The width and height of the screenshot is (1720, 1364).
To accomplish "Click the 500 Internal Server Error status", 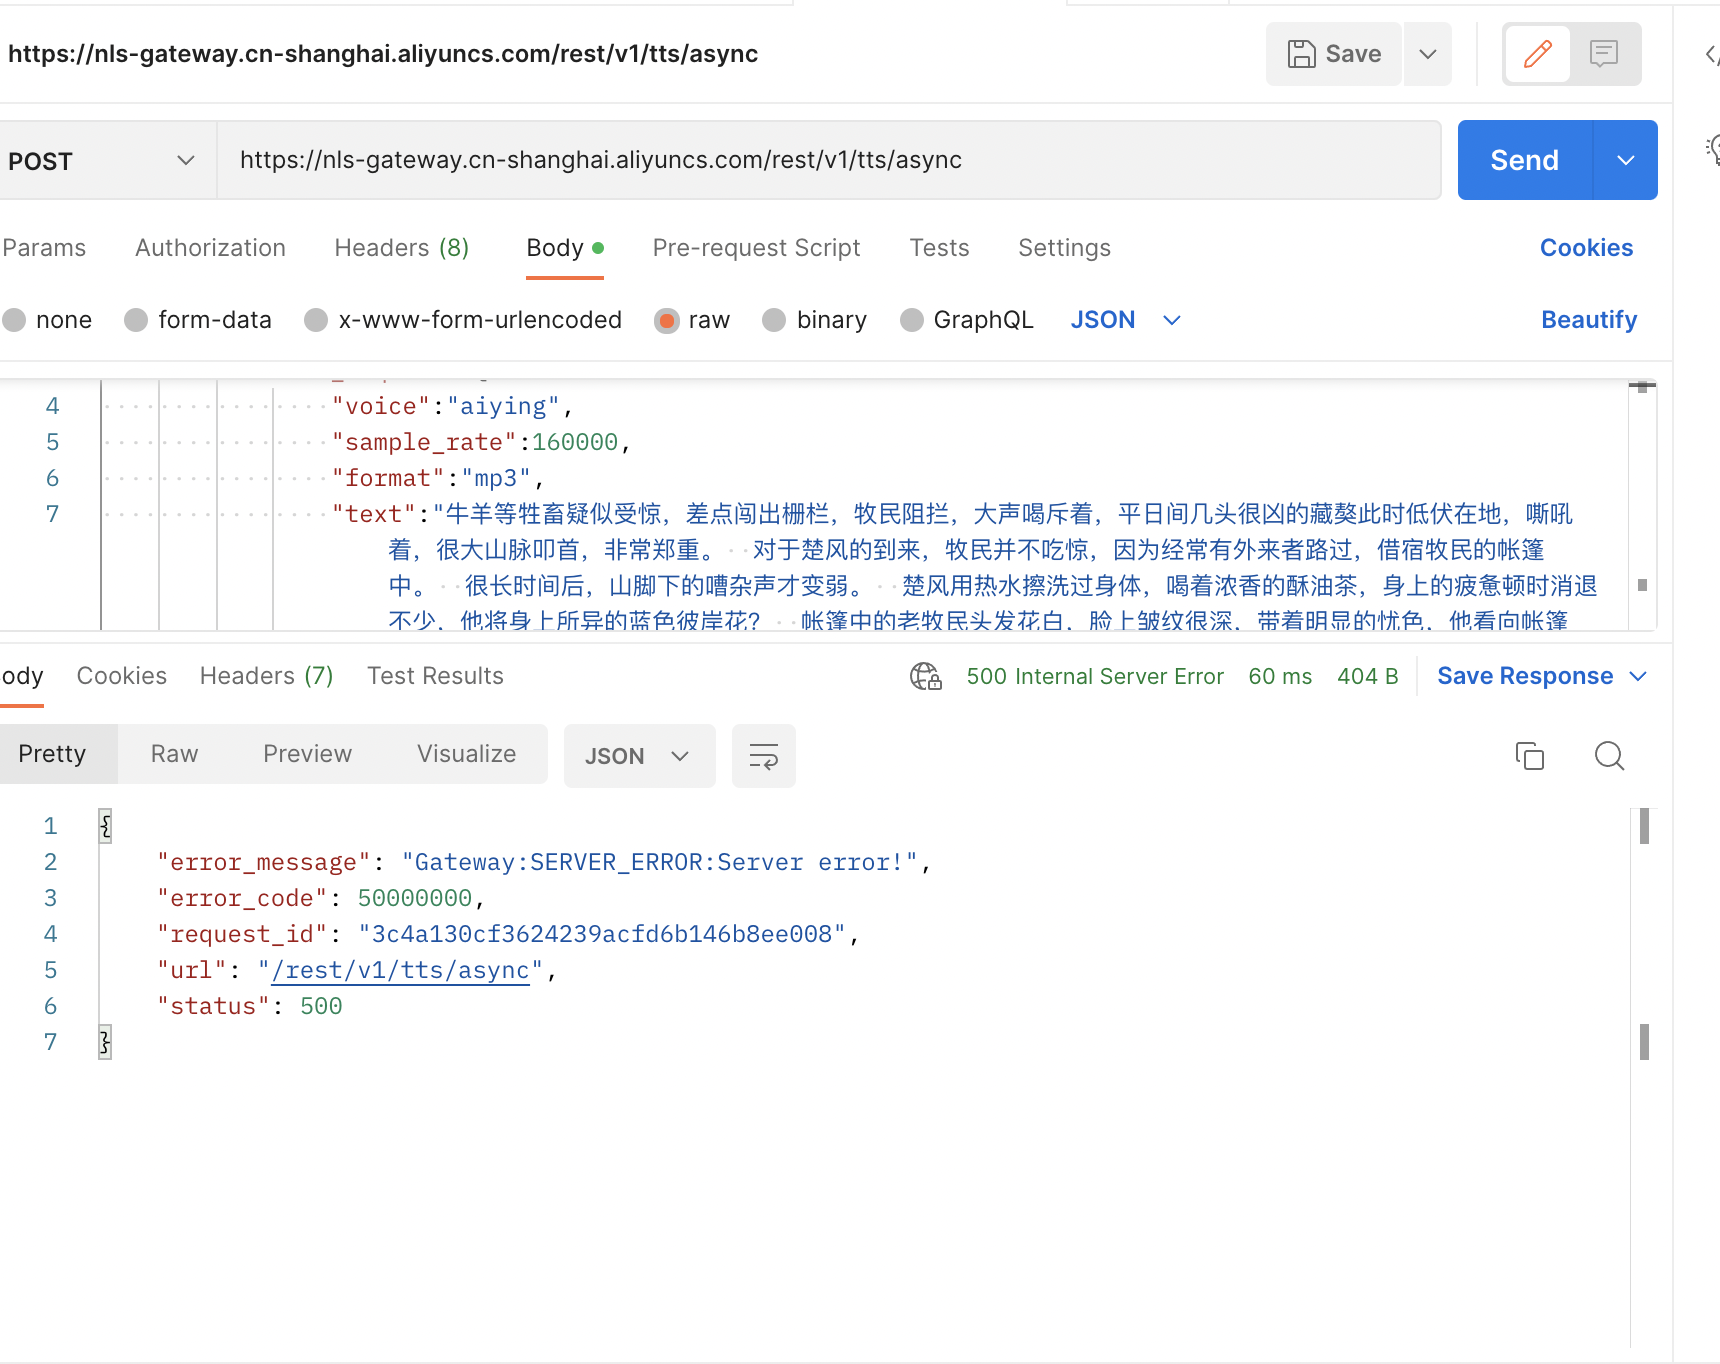I will [x=1095, y=677].
